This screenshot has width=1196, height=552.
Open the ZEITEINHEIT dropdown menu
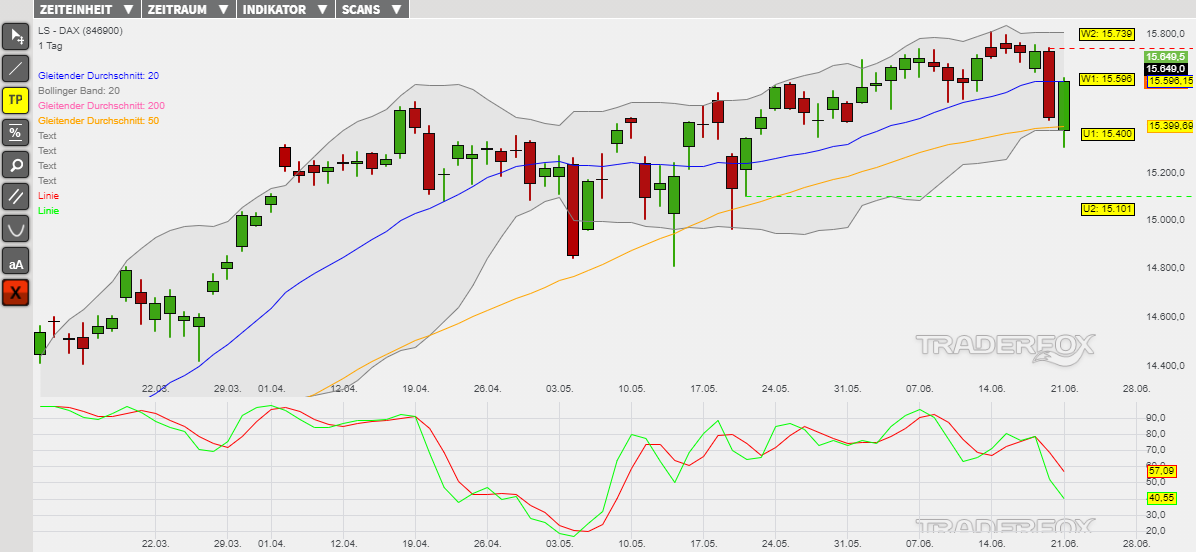(x=86, y=9)
